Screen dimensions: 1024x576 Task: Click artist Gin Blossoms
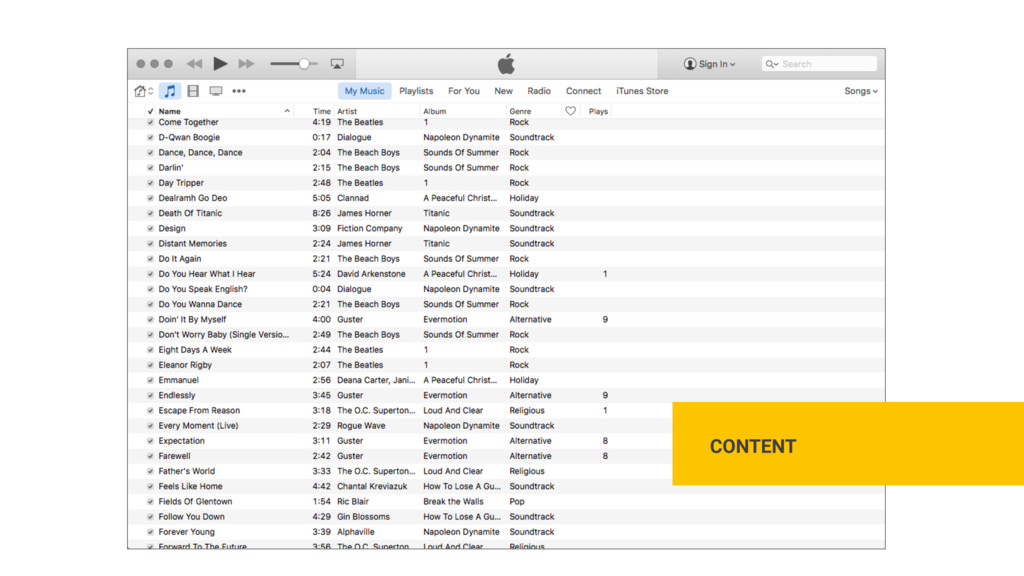tap(363, 517)
